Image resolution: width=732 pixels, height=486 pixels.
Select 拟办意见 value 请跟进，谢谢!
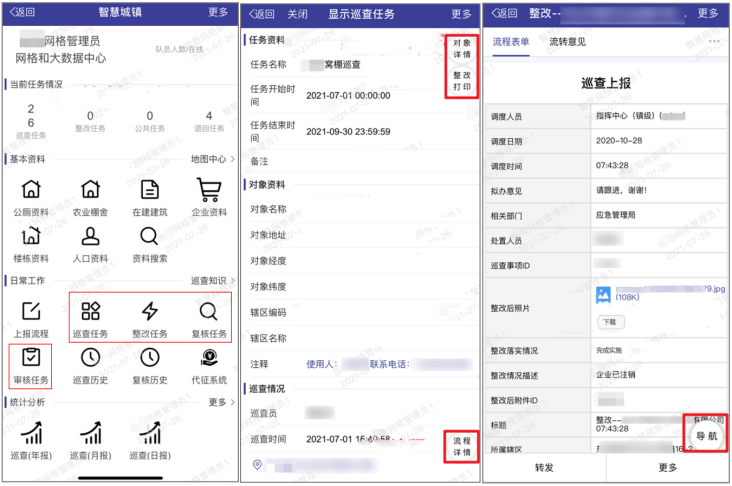tap(621, 190)
